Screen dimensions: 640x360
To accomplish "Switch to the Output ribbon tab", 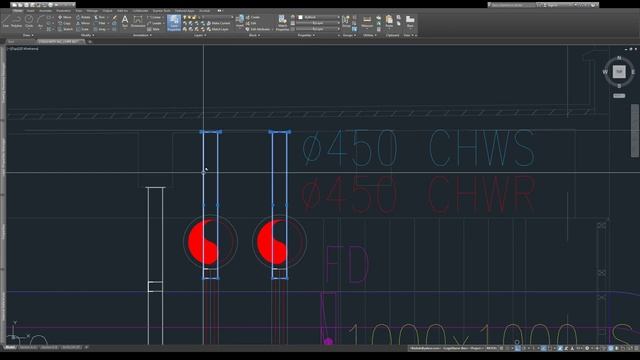I will pyautogui.click(x=107, y=11).
